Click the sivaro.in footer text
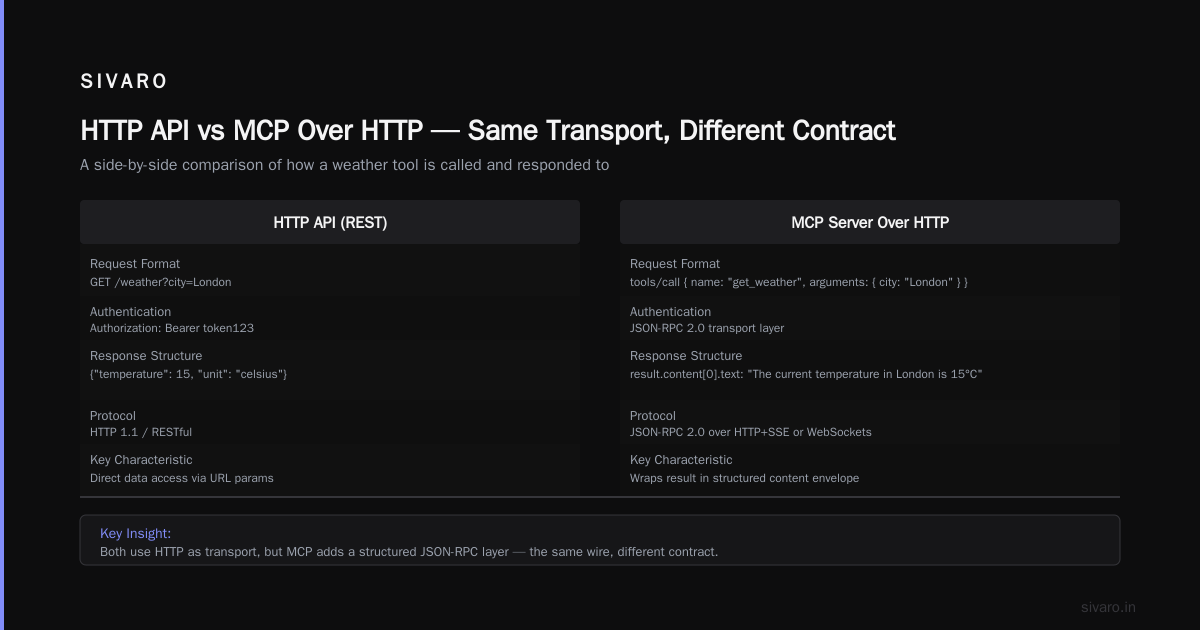Image resolution: width=1200 pixels, height=630 pixels. [x=1108, y=607]
